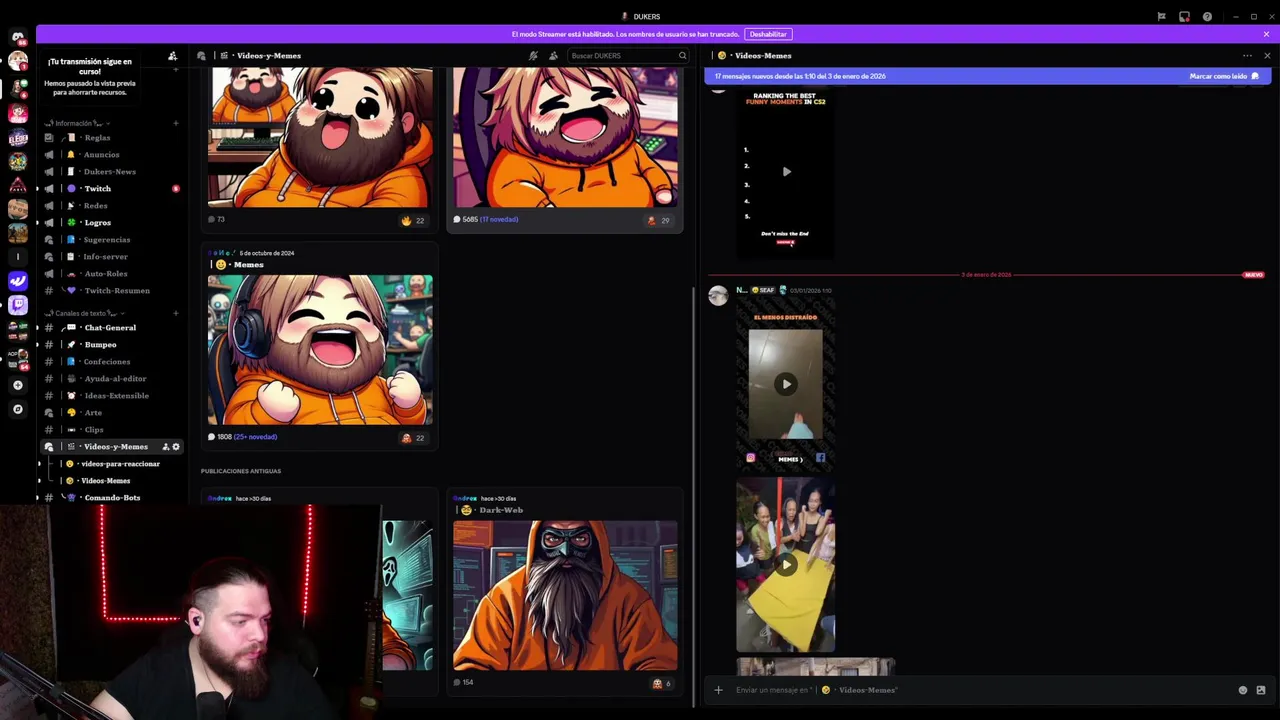The image size is (1280, 720).
Task: Click attachment plus icon in message bar
Action: point(718,690)
